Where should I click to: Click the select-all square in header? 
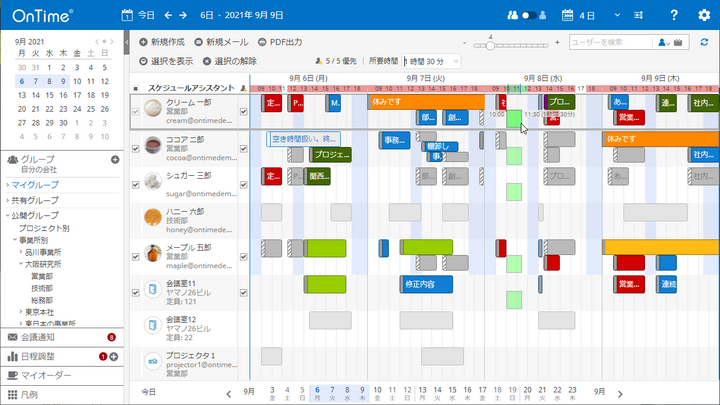[x=135, y=88]
